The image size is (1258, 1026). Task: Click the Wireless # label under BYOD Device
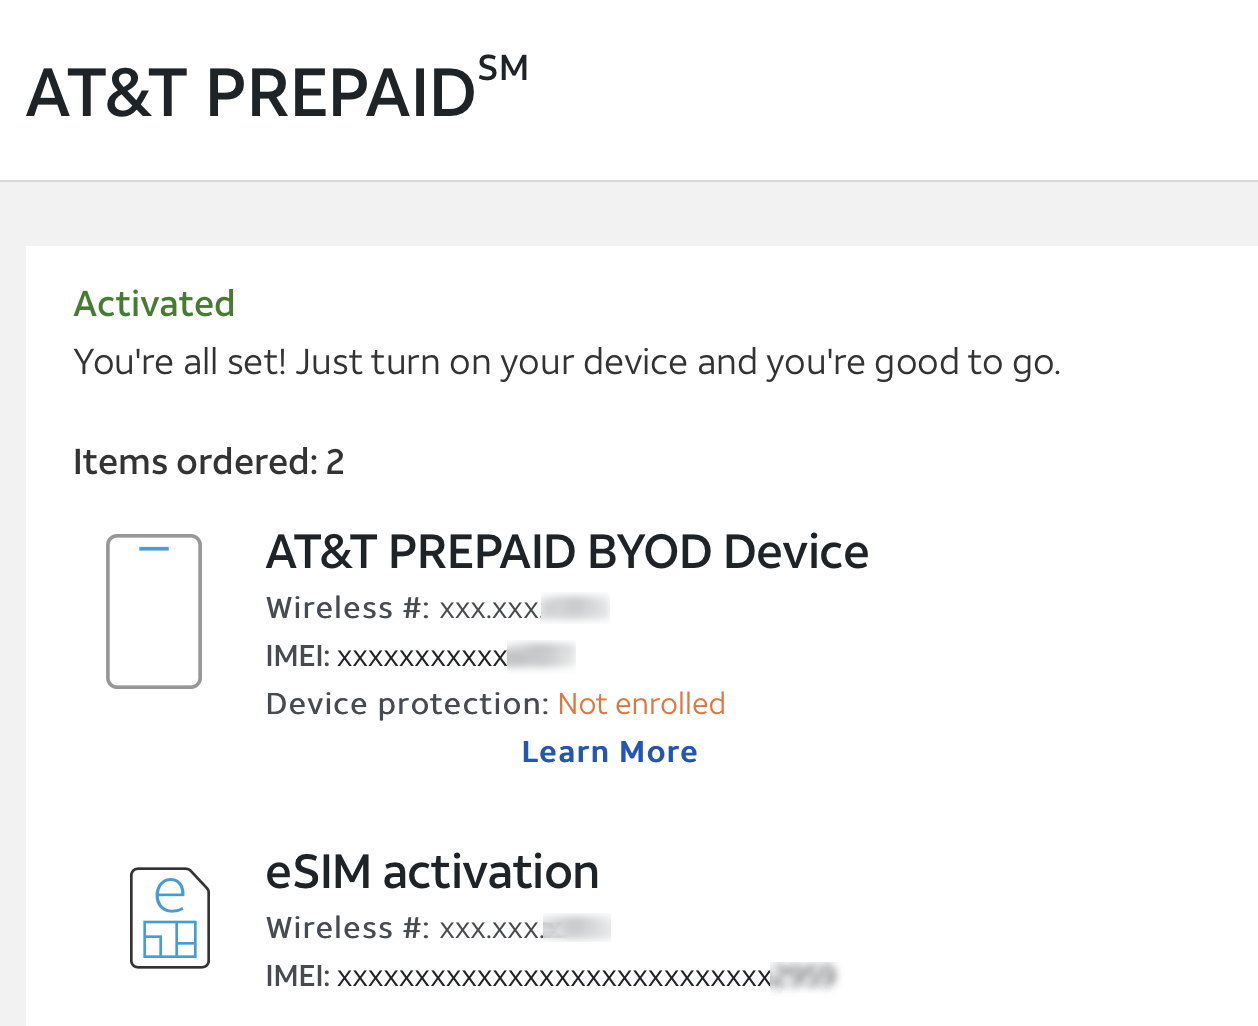[x=347, y=608]
